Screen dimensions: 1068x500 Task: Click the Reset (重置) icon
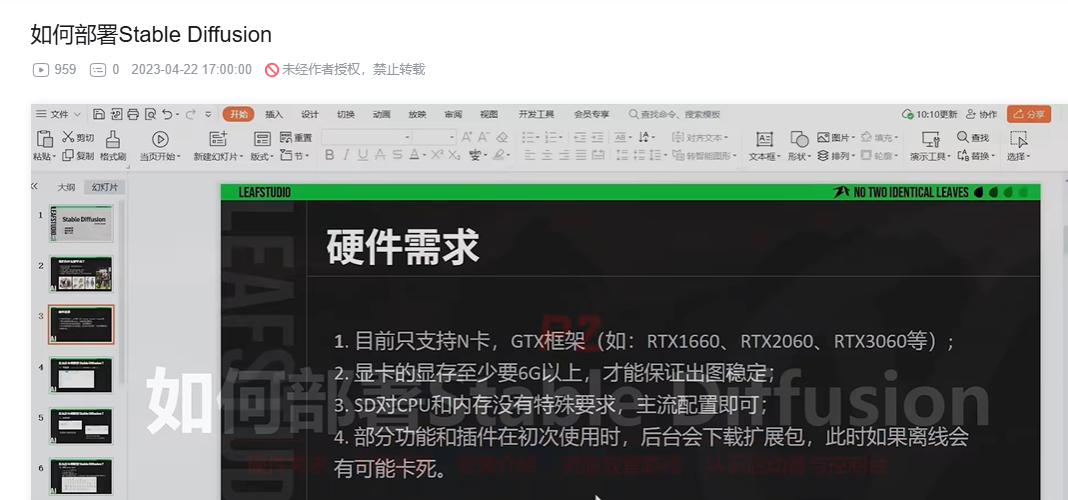(x=285, y=137)
